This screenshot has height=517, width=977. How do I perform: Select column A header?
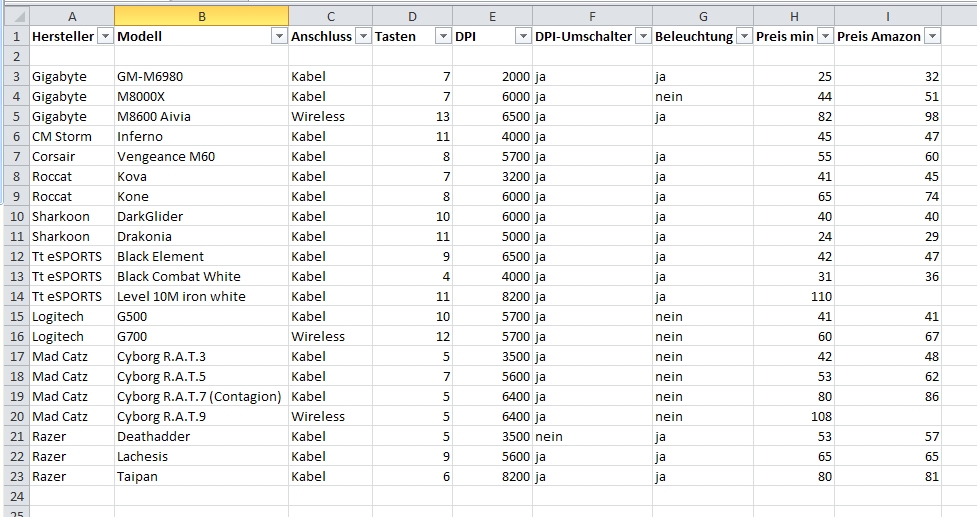pyautogui.click(x=72, y=17)
